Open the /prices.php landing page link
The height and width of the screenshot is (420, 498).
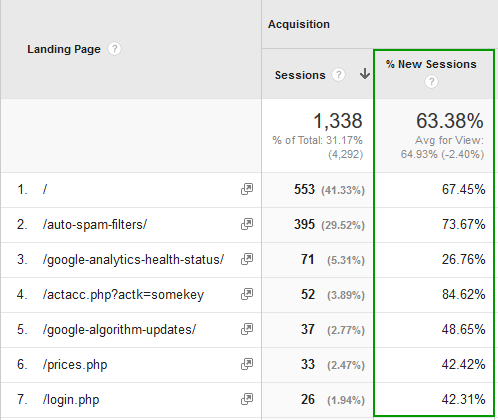(75, 364)
